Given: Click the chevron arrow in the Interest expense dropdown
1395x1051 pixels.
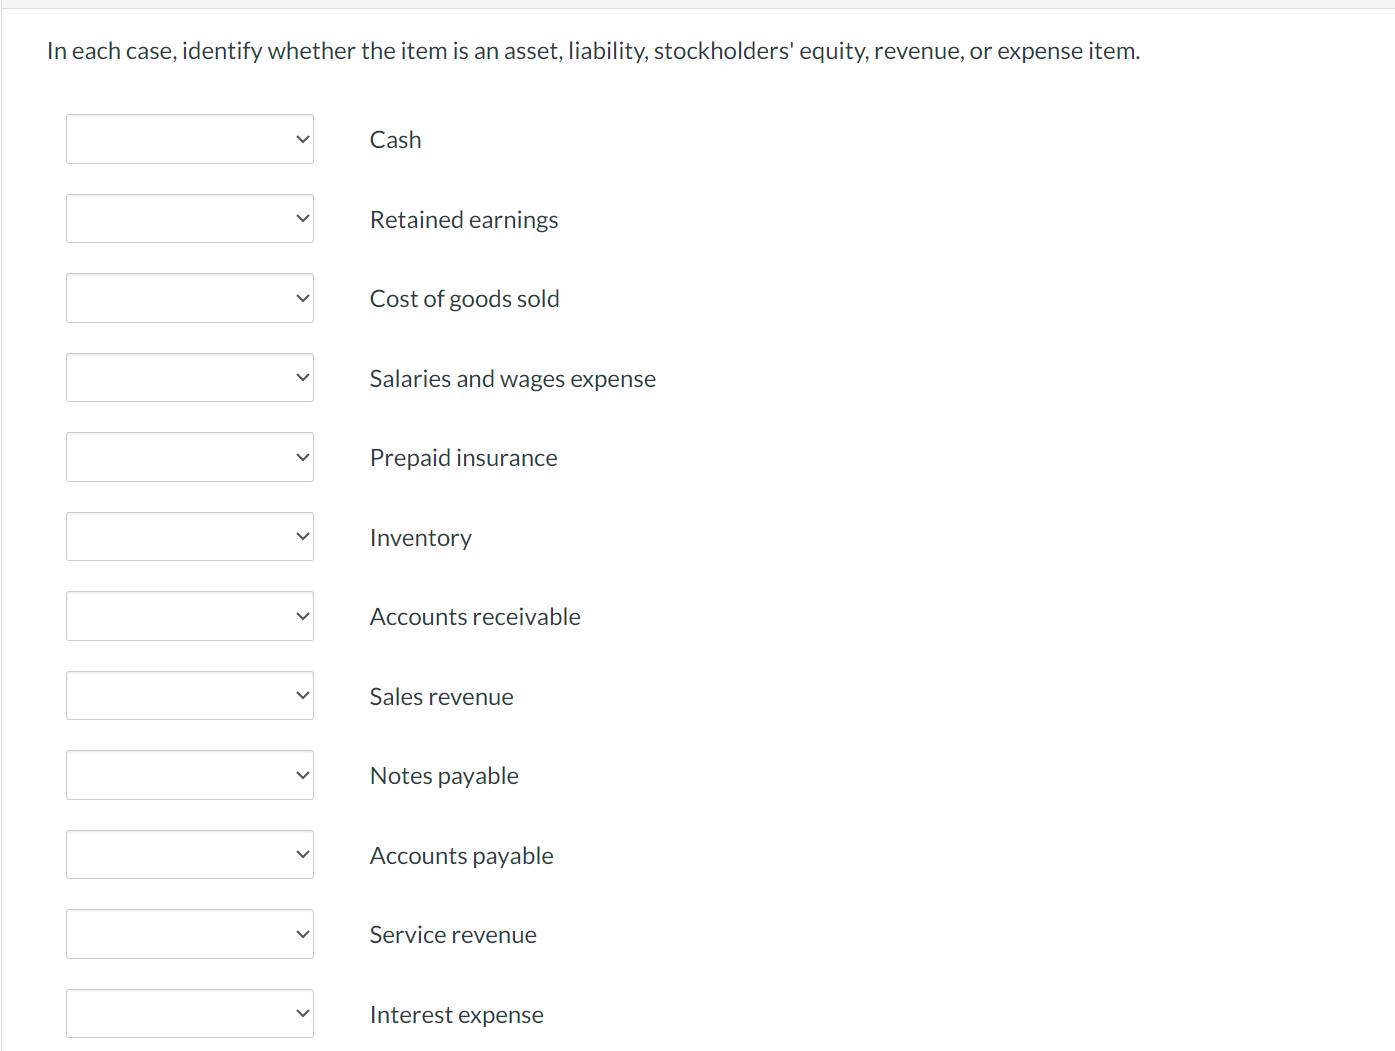Looking at the screenshot, I should [x=301, y=1013].
